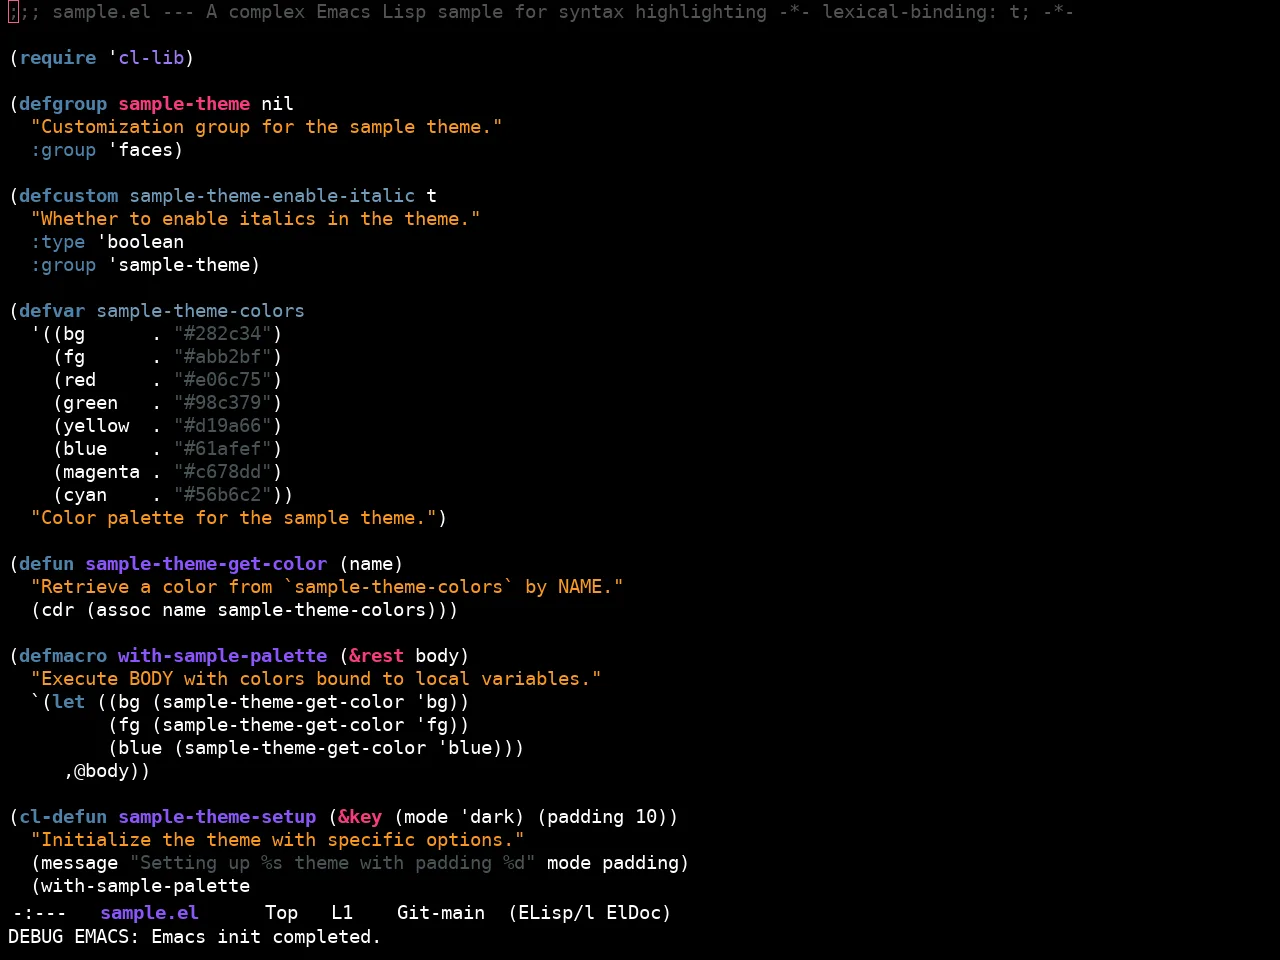The width and height of the screenshot is (1280, 960).
Task: Click the 'defmacro' keyword
Action: click(x=63, y=656)
